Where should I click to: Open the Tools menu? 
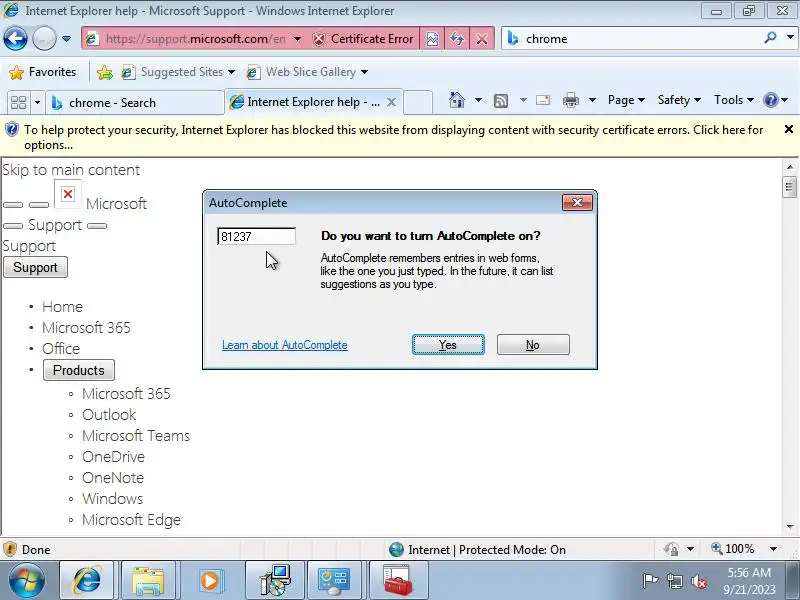point(734,100)
